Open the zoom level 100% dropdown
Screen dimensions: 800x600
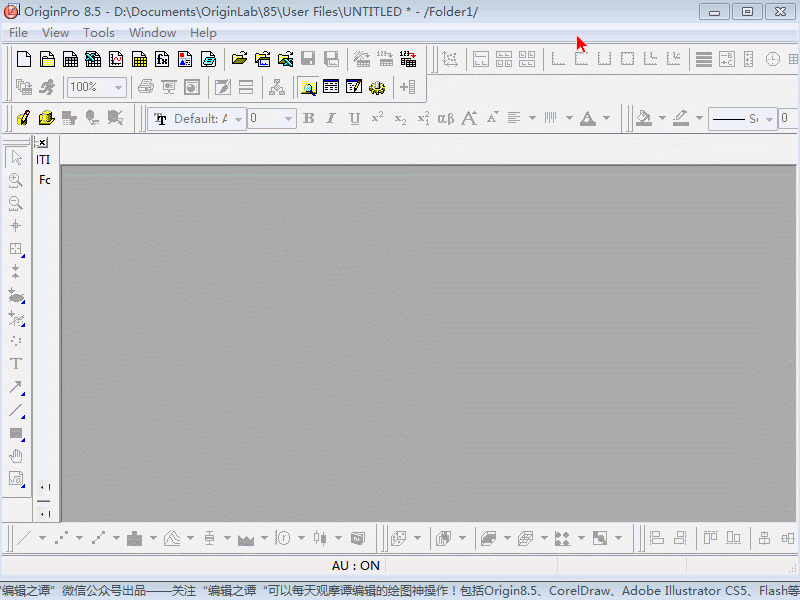[118, 88]
